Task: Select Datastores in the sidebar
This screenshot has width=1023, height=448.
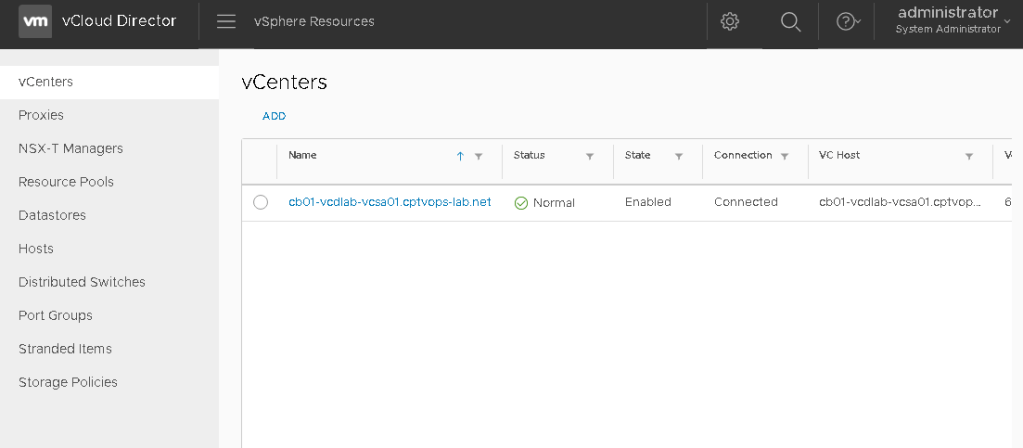Action: (52, 215)
